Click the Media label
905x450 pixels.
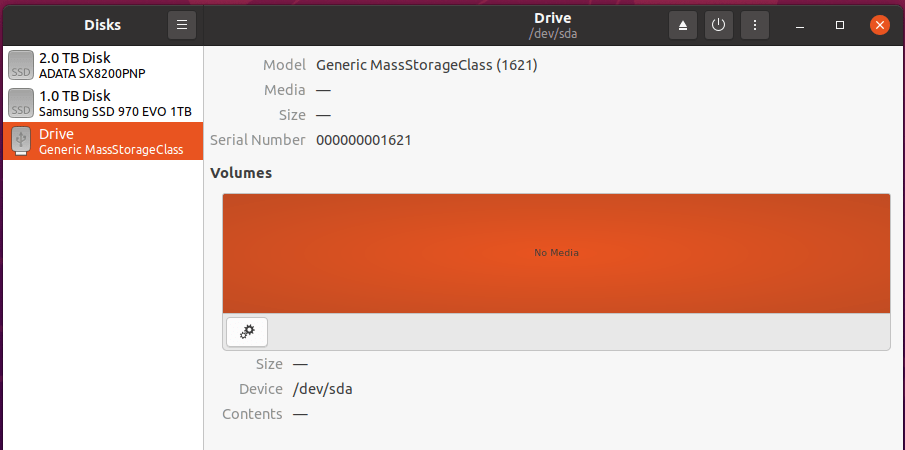coord(285,90)
